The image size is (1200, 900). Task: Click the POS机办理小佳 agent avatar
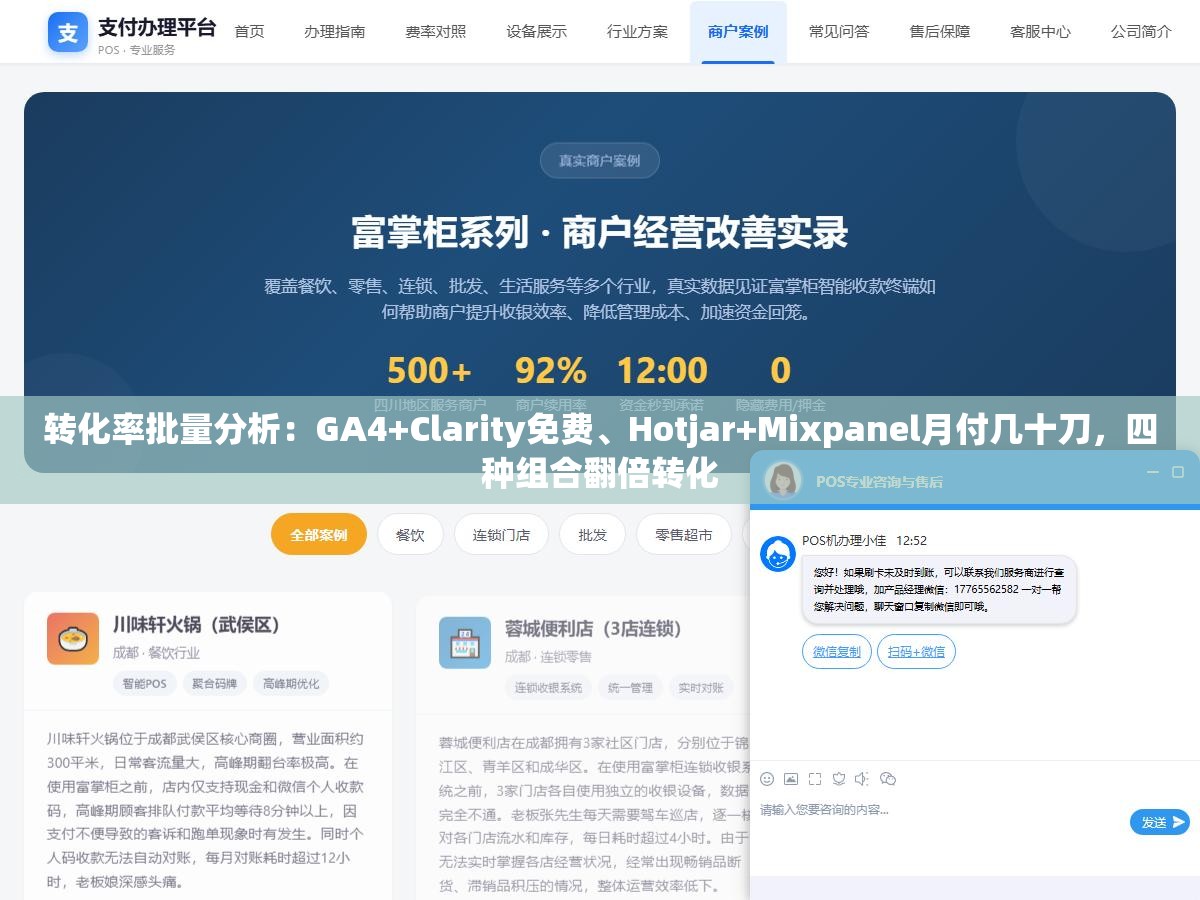pos(778,554)
